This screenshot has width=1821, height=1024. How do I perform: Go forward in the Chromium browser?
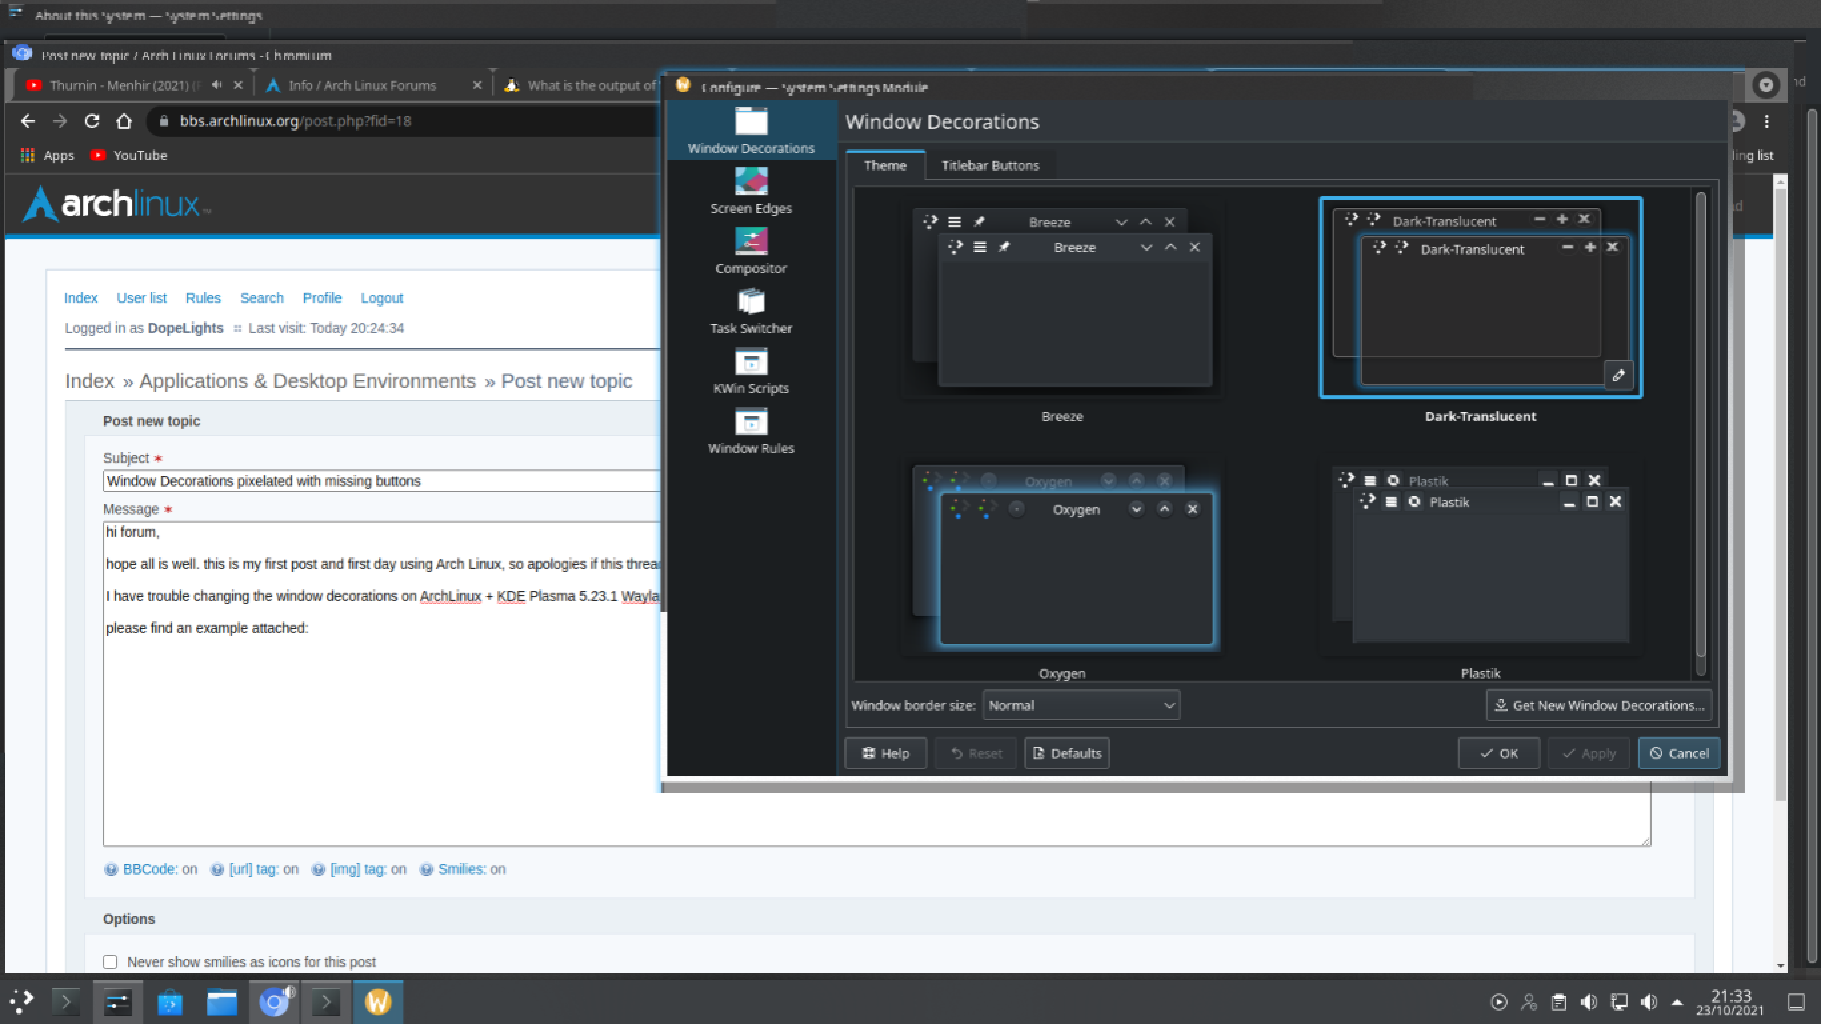60,121
